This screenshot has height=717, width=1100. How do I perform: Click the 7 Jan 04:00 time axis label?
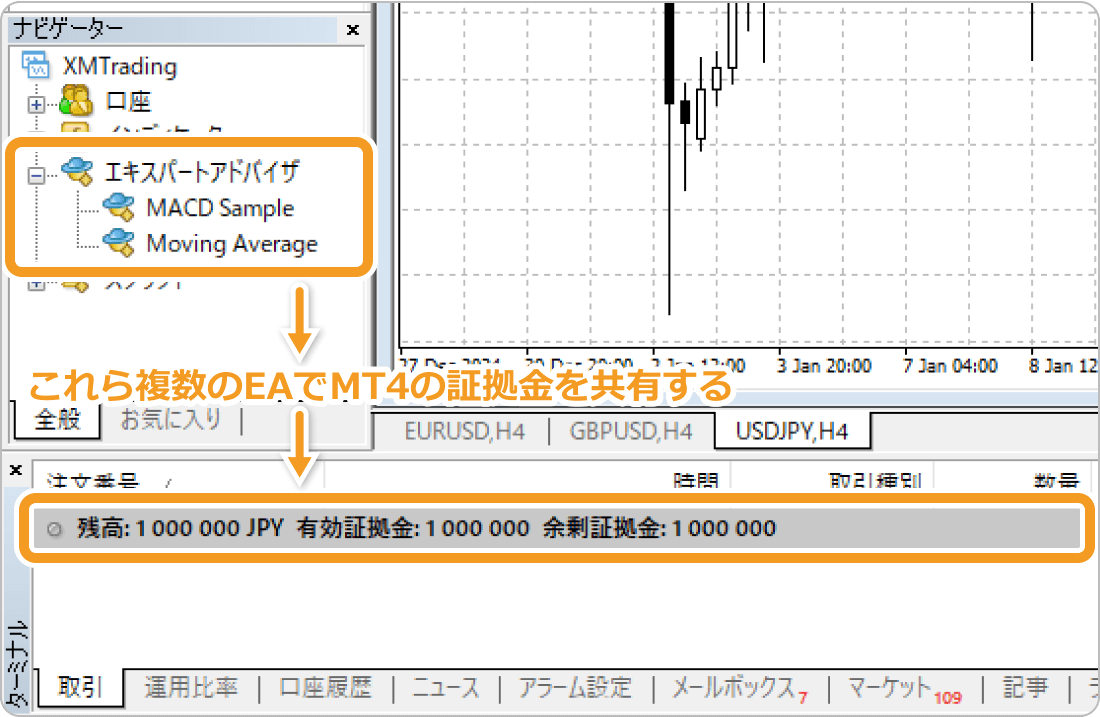click(x=951, y=366)
